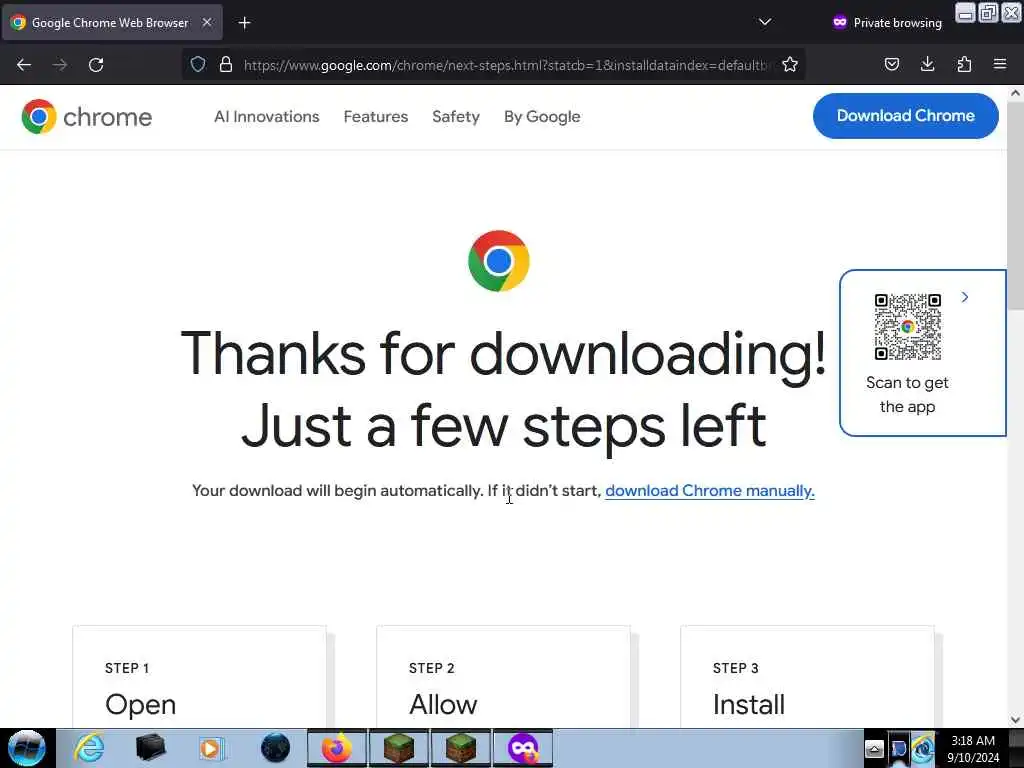
Task: Show hidden system tray icons
Action: coord(874,749)
